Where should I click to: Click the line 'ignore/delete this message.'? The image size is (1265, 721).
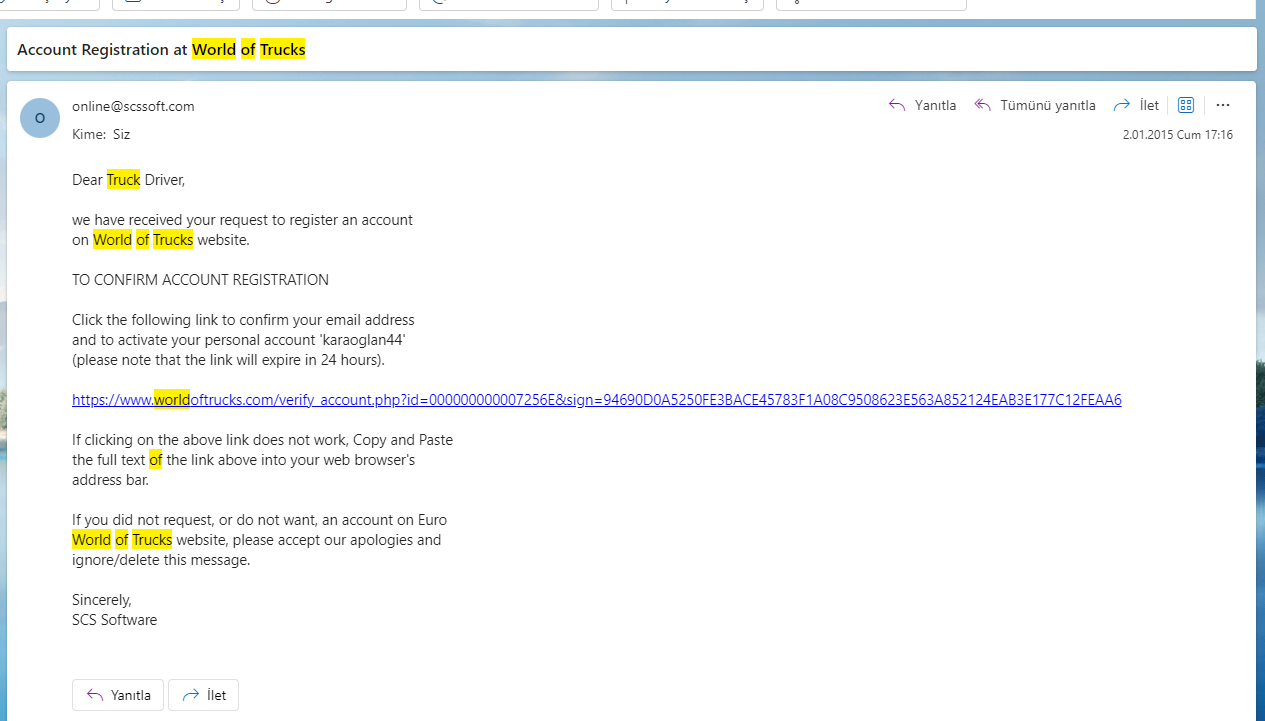click(x=161, y=560)
